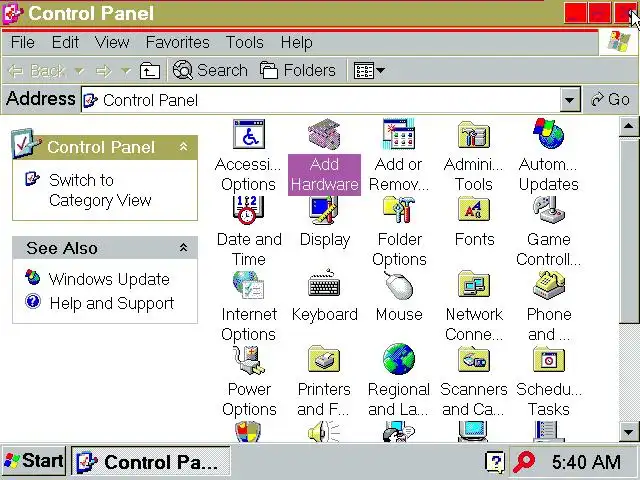Open the View menu
640x480 pixels.
[x=112, y=42]
